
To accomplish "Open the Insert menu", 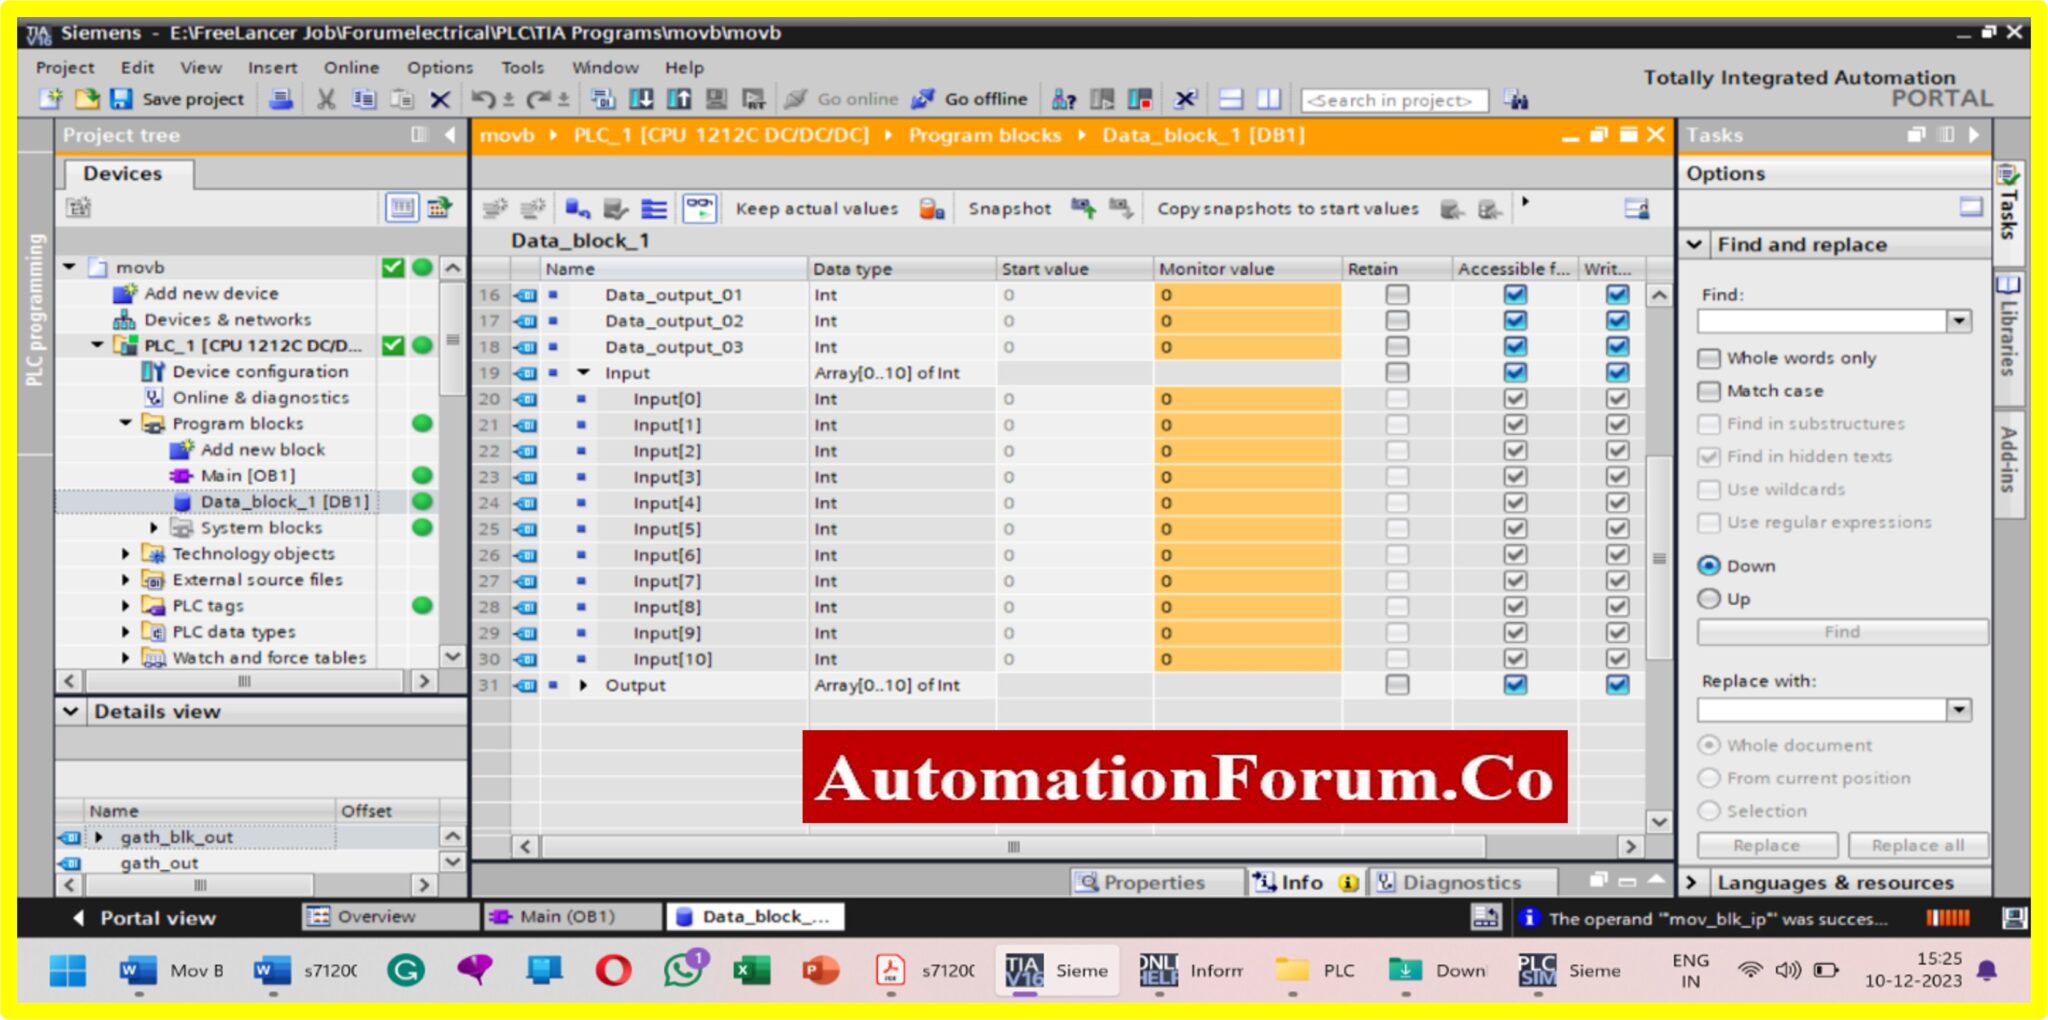I will pos(271,67).
